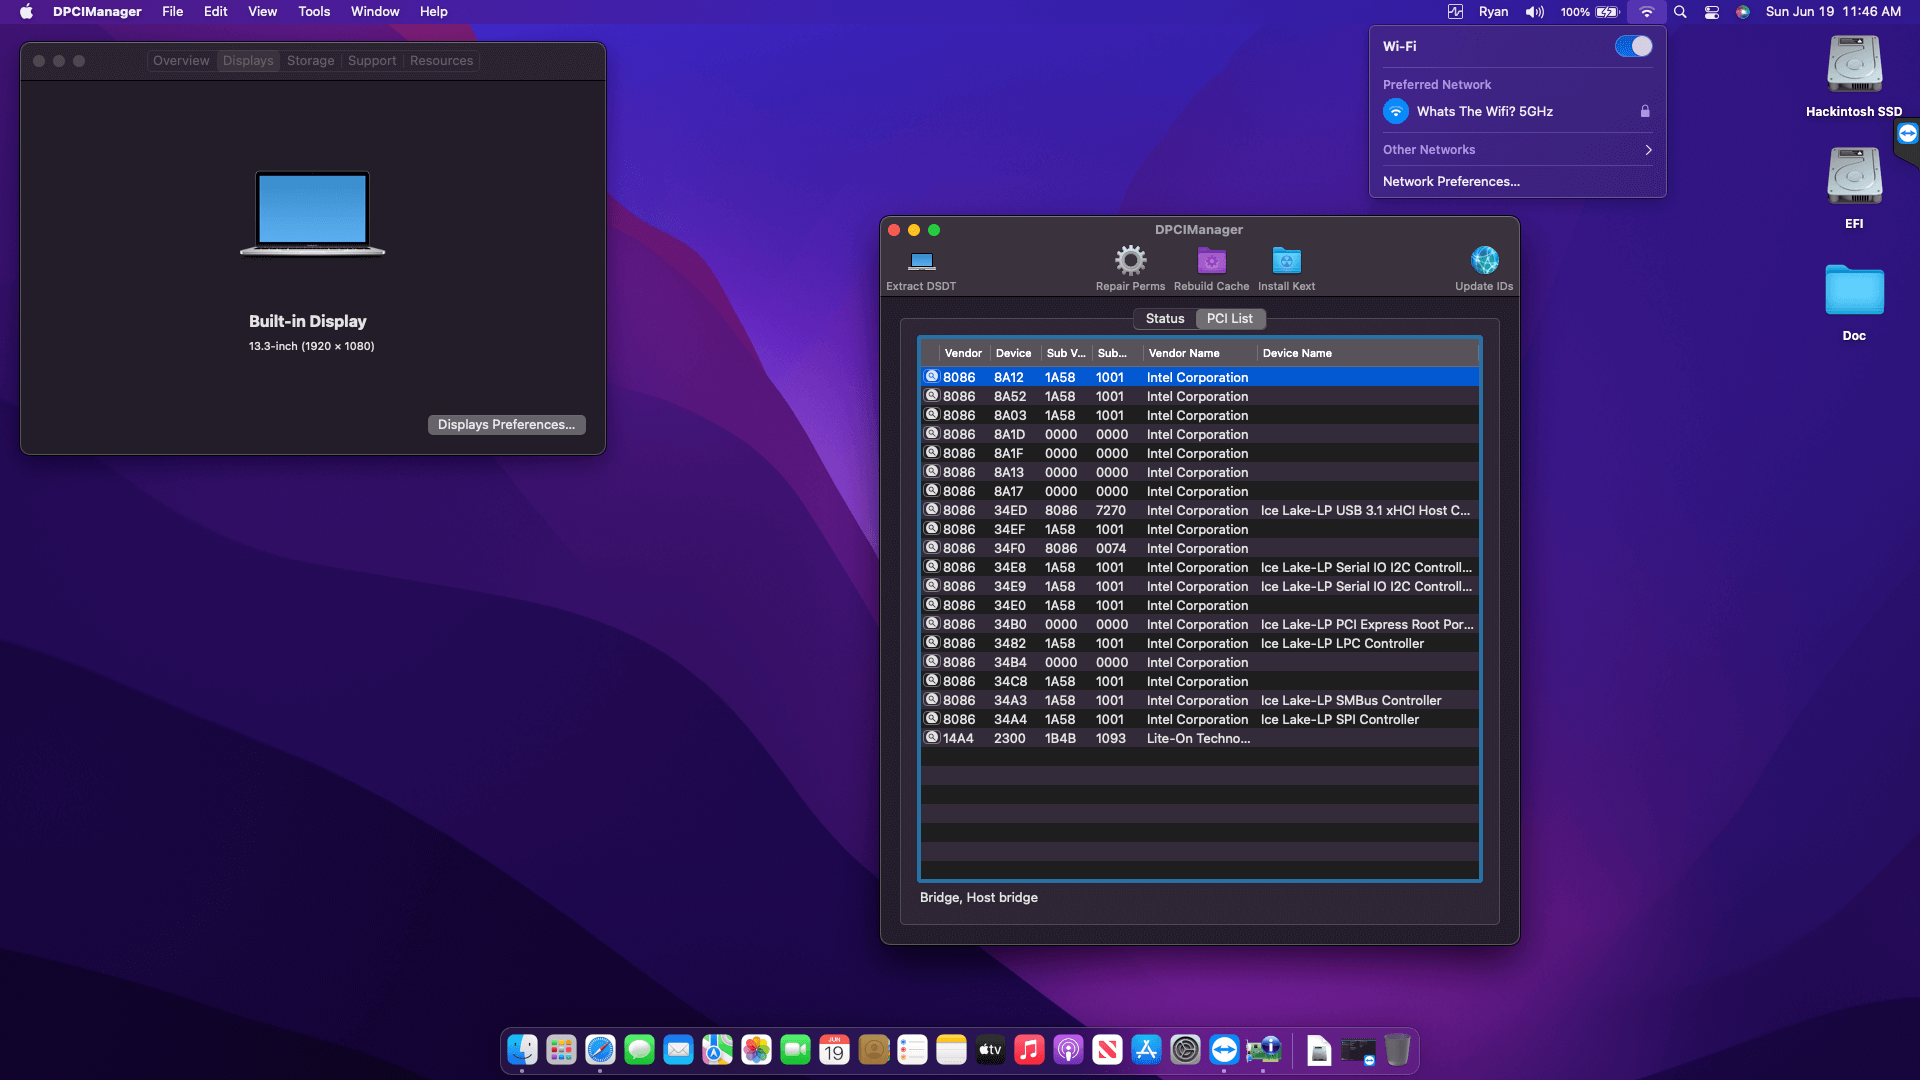This screenshot has height=1080, width=1920.
Task: Click the Siri icon in the menu bar
Action: 1743,12
